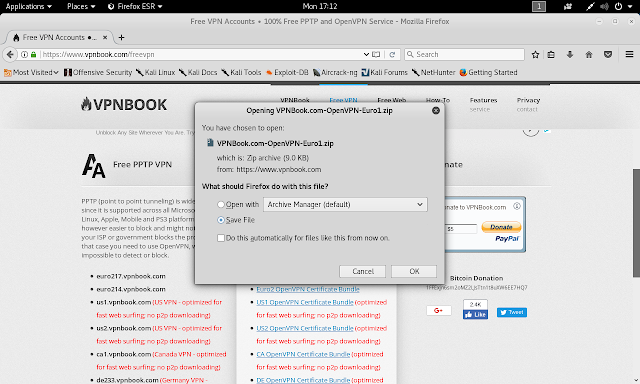Click the pen tool icon in top panel
This screenshot has height=384, width=640.
click(x=590, y=6)
